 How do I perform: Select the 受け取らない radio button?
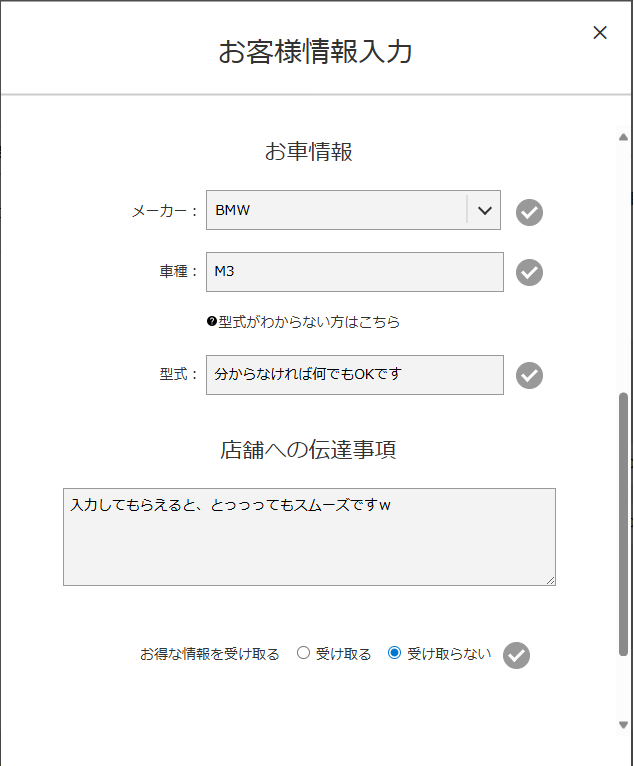(x=394, y=654)
